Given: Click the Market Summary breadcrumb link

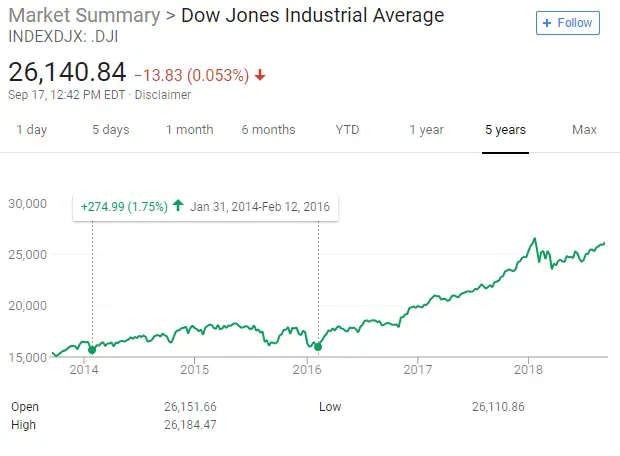Looking at the screenshot, I should 84,16.
